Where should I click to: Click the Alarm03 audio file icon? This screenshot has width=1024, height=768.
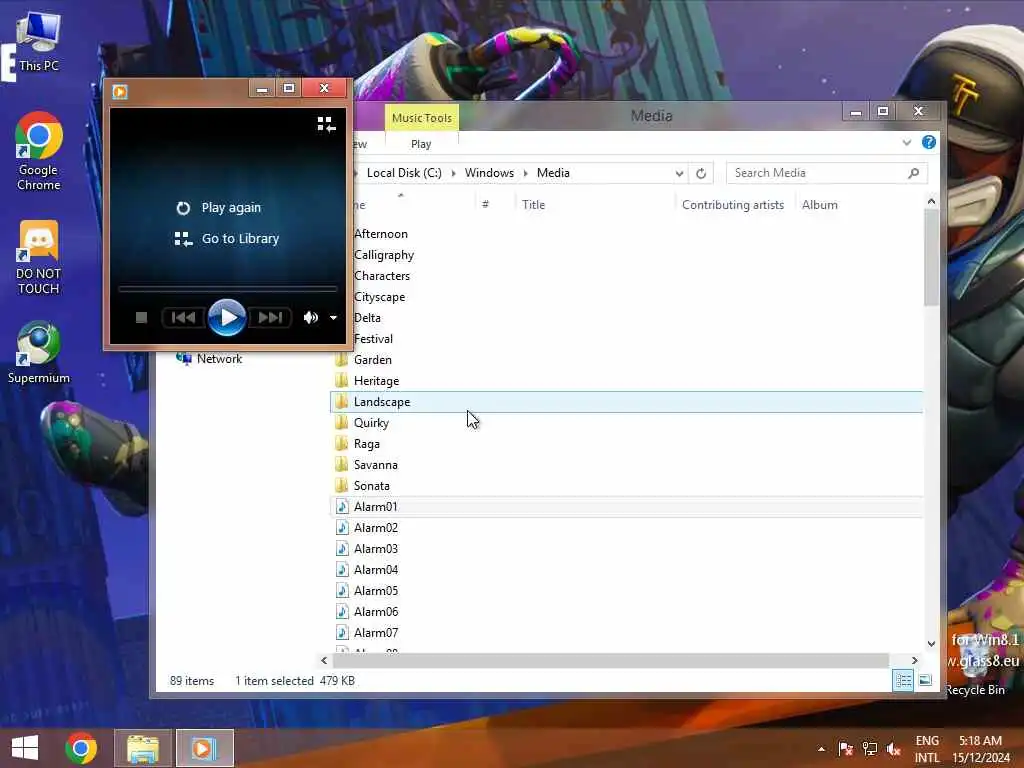[x=342, y=548]
